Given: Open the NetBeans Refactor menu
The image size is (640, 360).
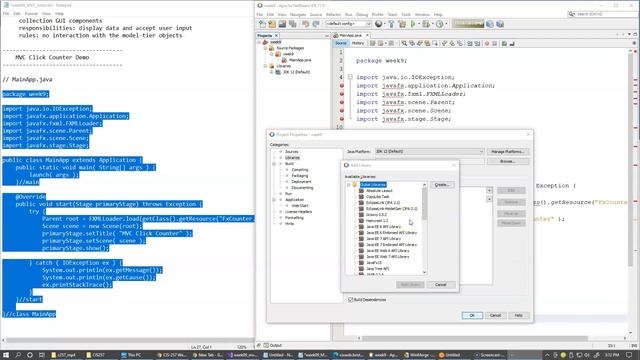Looking at the screenshot, I should point(333,14).
